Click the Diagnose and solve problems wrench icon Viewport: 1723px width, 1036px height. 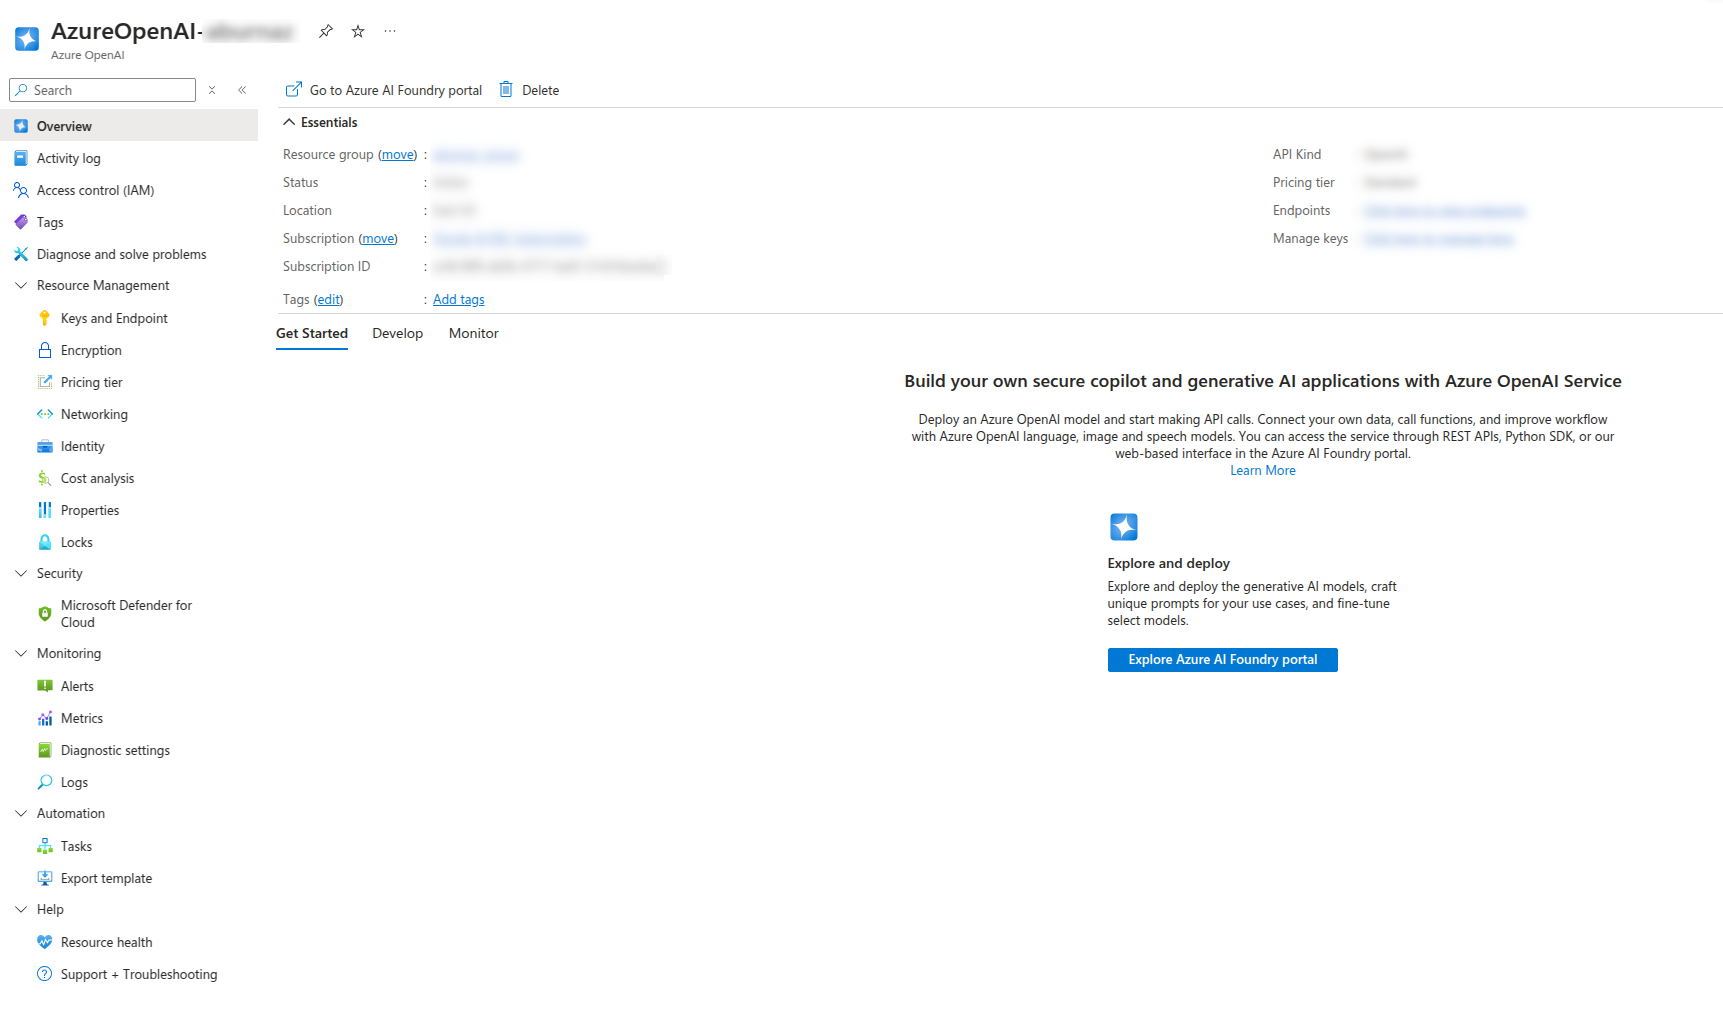coord(21,254)
